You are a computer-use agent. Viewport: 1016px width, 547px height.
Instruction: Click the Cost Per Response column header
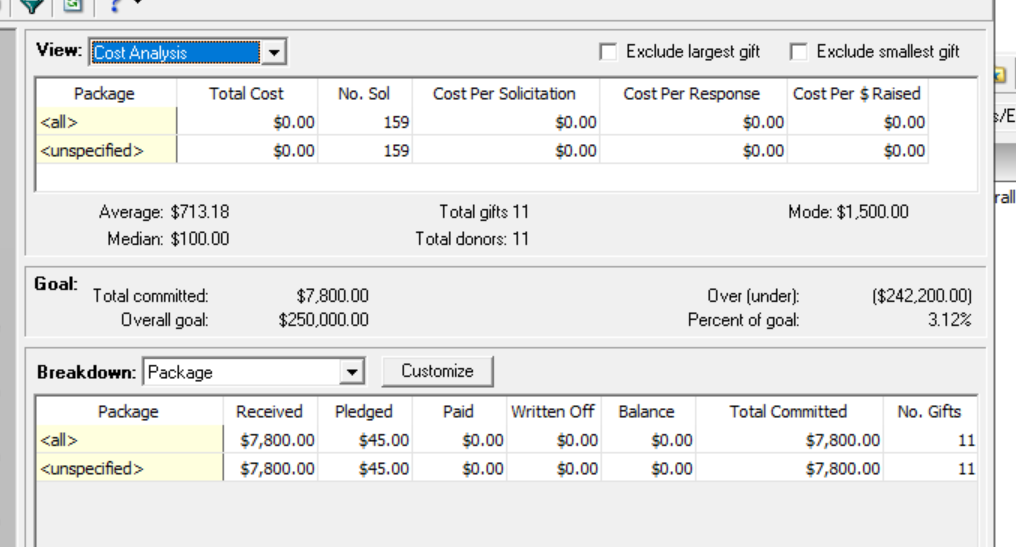[692, 93]
